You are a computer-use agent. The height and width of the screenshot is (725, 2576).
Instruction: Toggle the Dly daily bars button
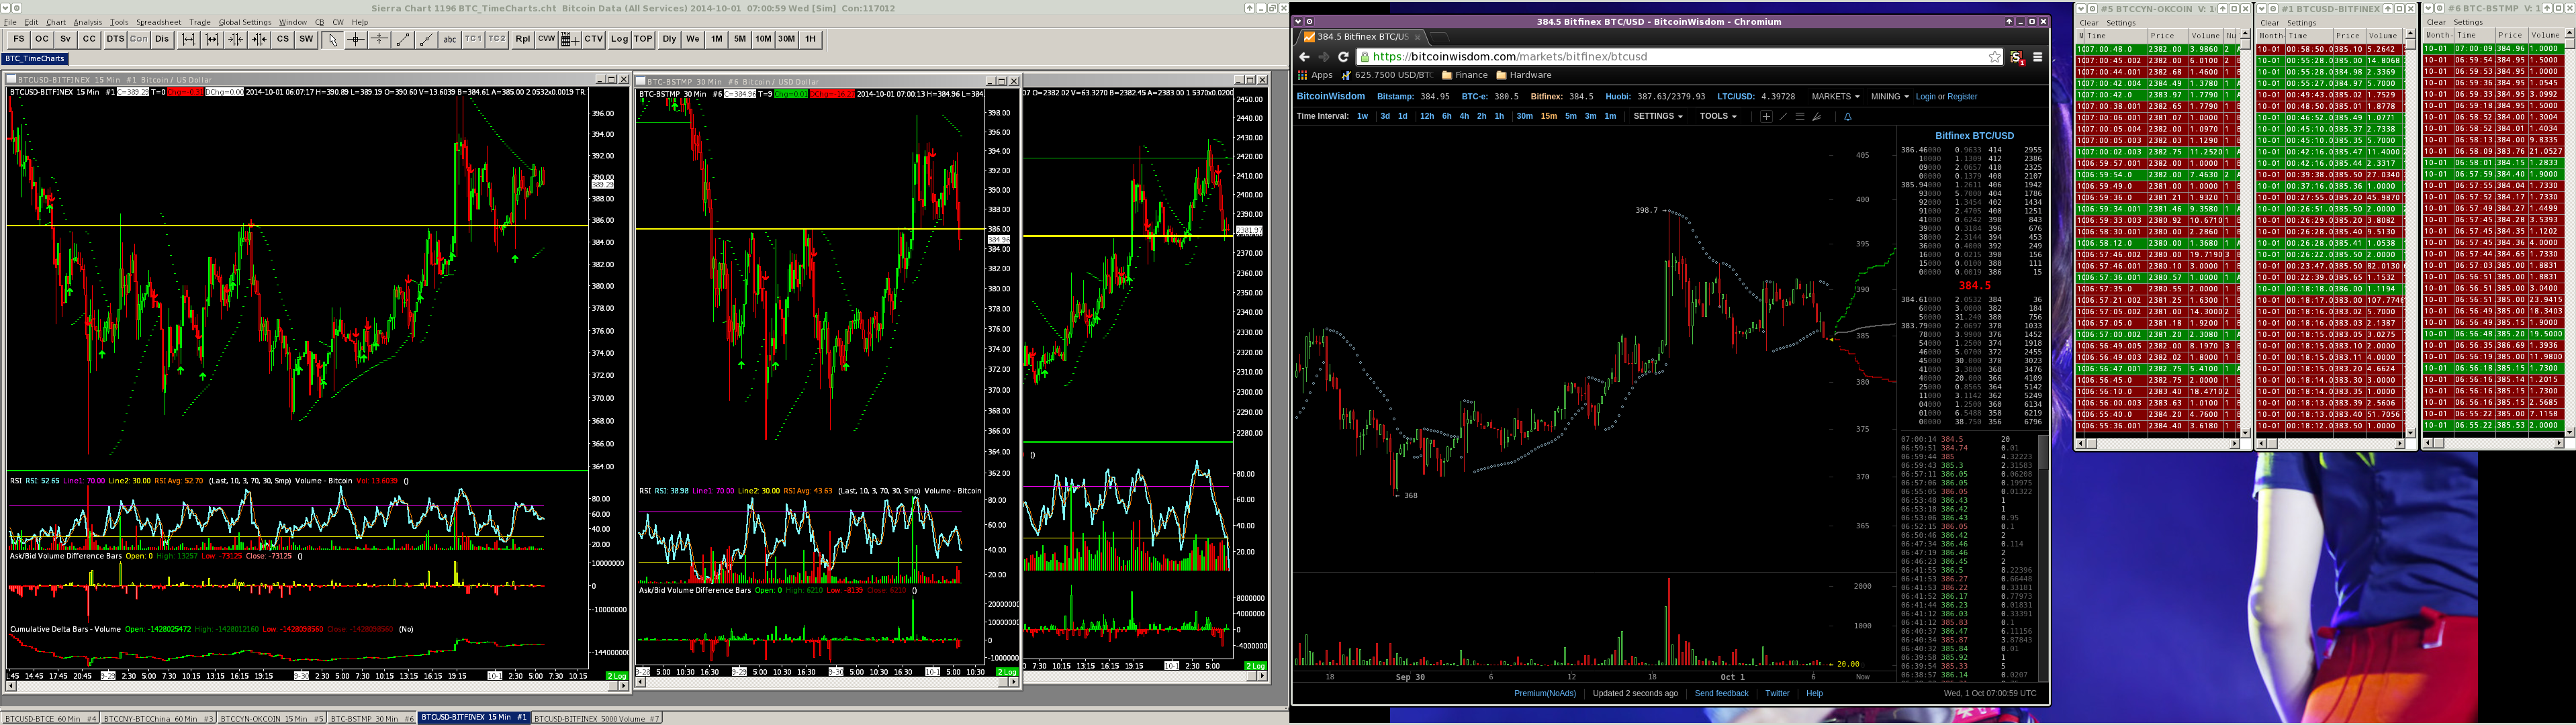click(x=670, y=39)
